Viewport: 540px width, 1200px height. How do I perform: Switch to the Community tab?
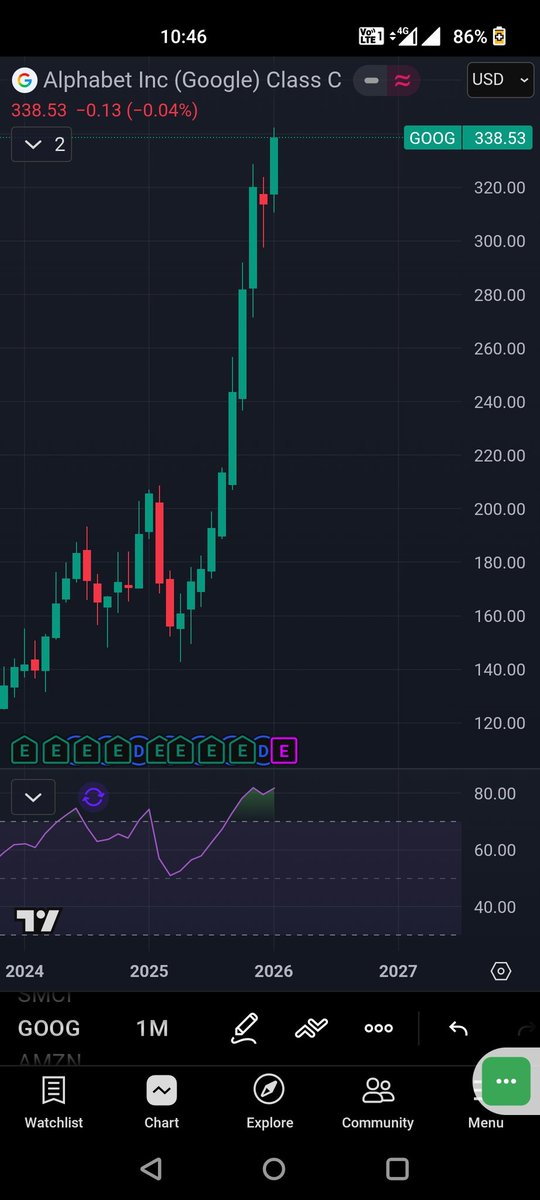click(x=378, y=1102)
